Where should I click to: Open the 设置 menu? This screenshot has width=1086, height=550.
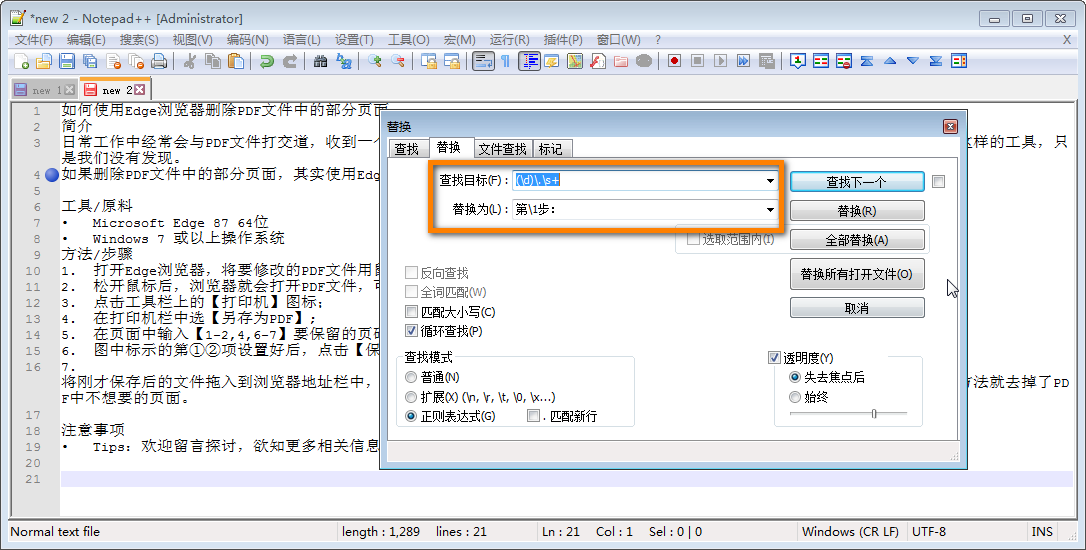click(x=354, y=39)
